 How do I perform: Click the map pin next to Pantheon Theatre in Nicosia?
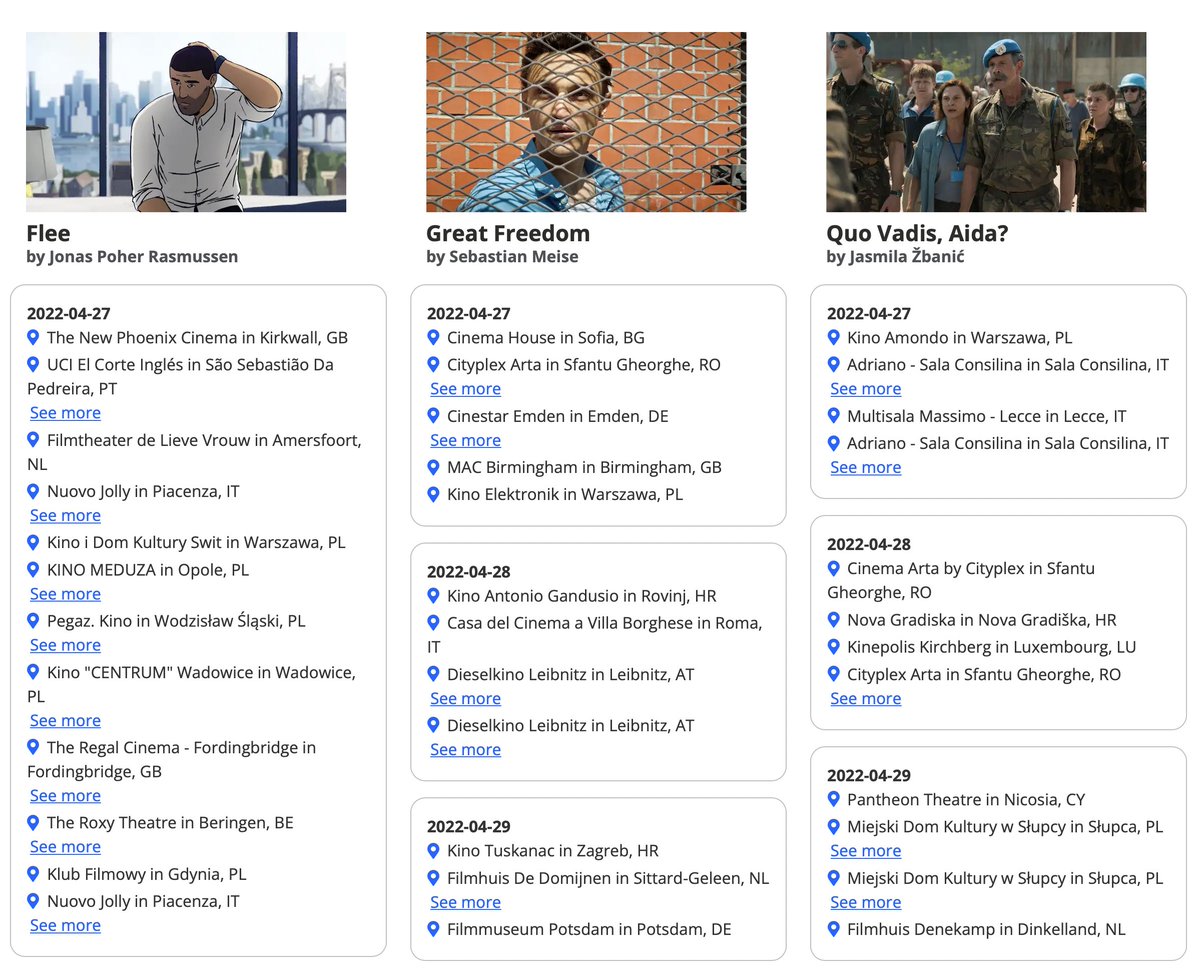tap(833, 800)
